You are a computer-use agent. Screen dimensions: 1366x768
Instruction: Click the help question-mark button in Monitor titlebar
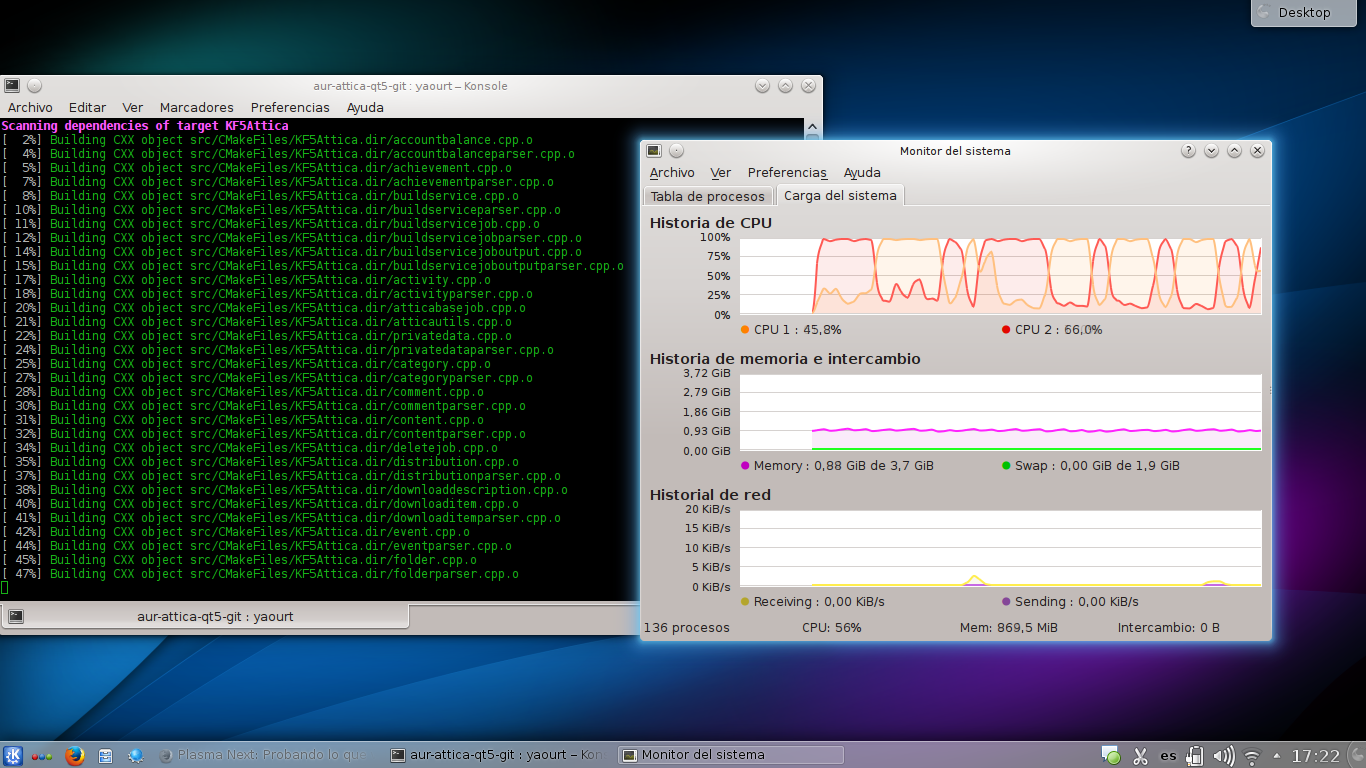[x=1188, y=151]
